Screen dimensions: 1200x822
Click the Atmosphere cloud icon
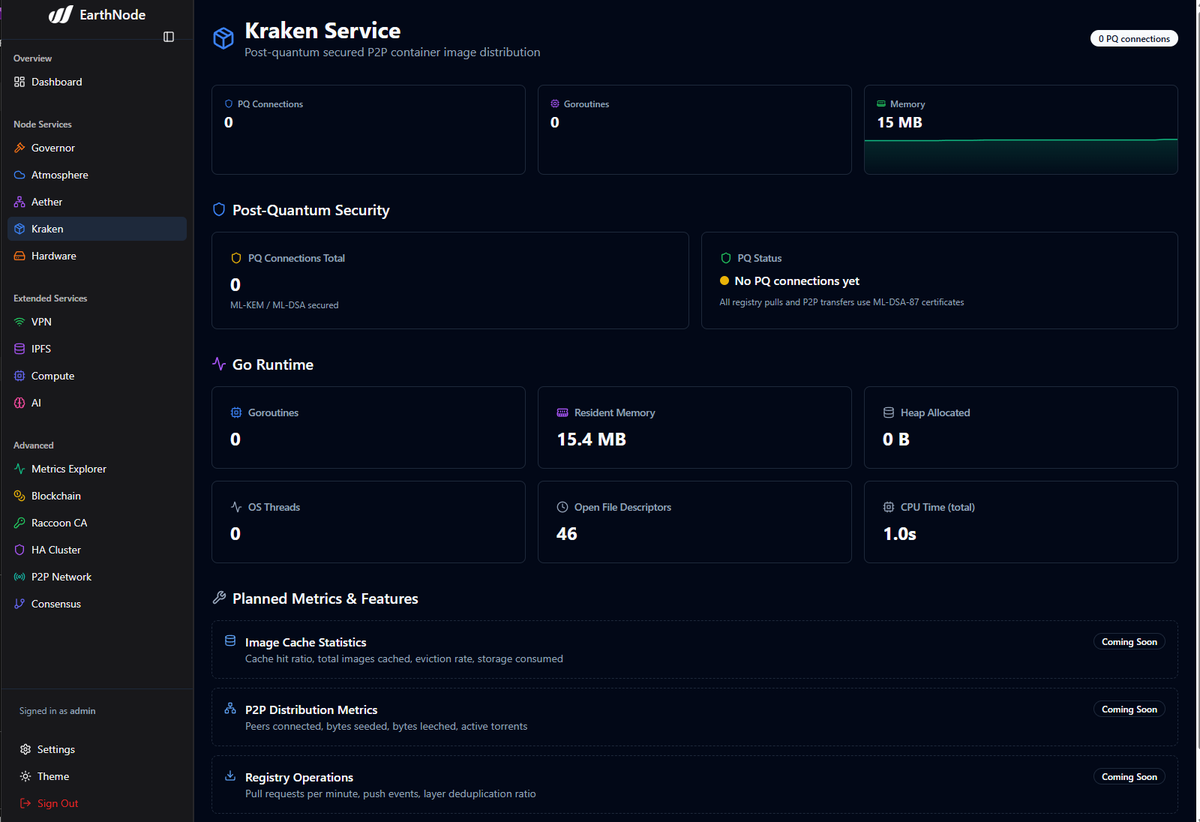tap(20, 175)
